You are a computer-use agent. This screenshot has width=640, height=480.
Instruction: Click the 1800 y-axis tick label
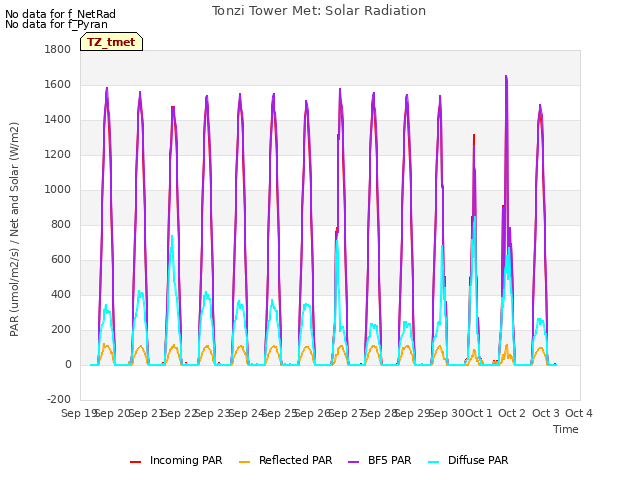pyautogui.click(x=58, y=49)
